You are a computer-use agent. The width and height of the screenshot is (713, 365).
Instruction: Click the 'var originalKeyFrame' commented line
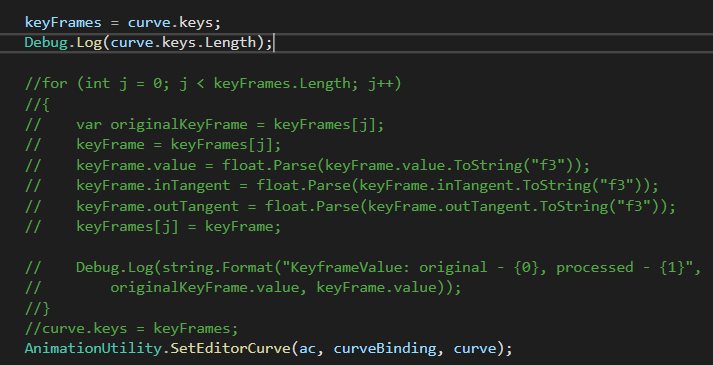(x=205, y=125)
